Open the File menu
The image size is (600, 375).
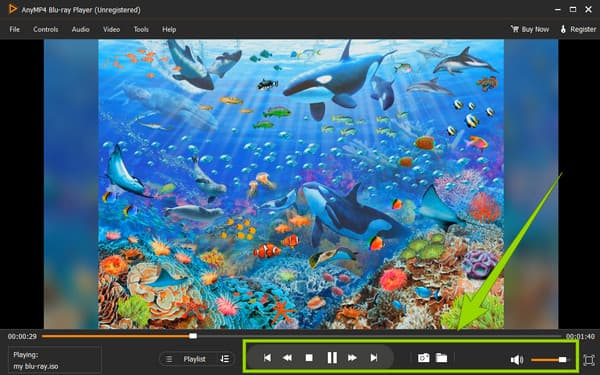tap(15, 29)
